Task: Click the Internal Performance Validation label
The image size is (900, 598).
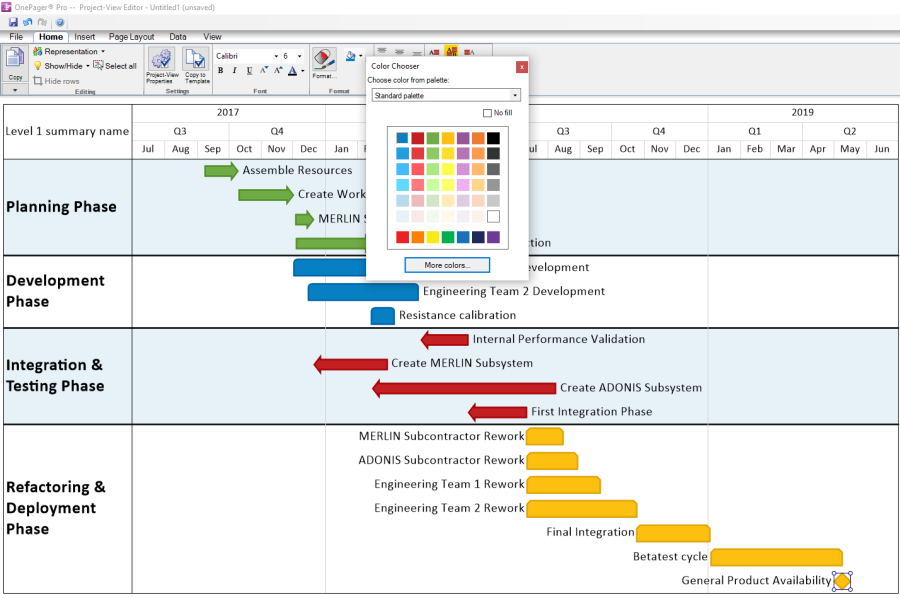Action: 558,339
